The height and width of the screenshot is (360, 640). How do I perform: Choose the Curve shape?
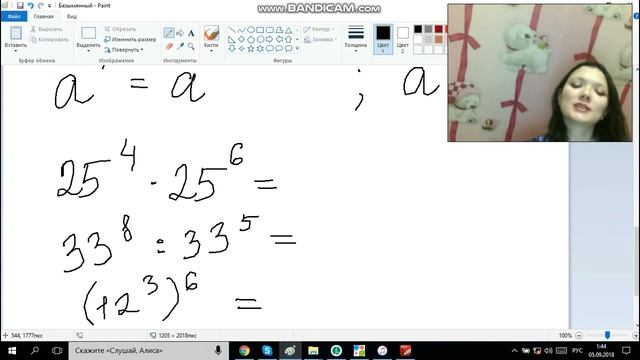click(x=241, y=30)
